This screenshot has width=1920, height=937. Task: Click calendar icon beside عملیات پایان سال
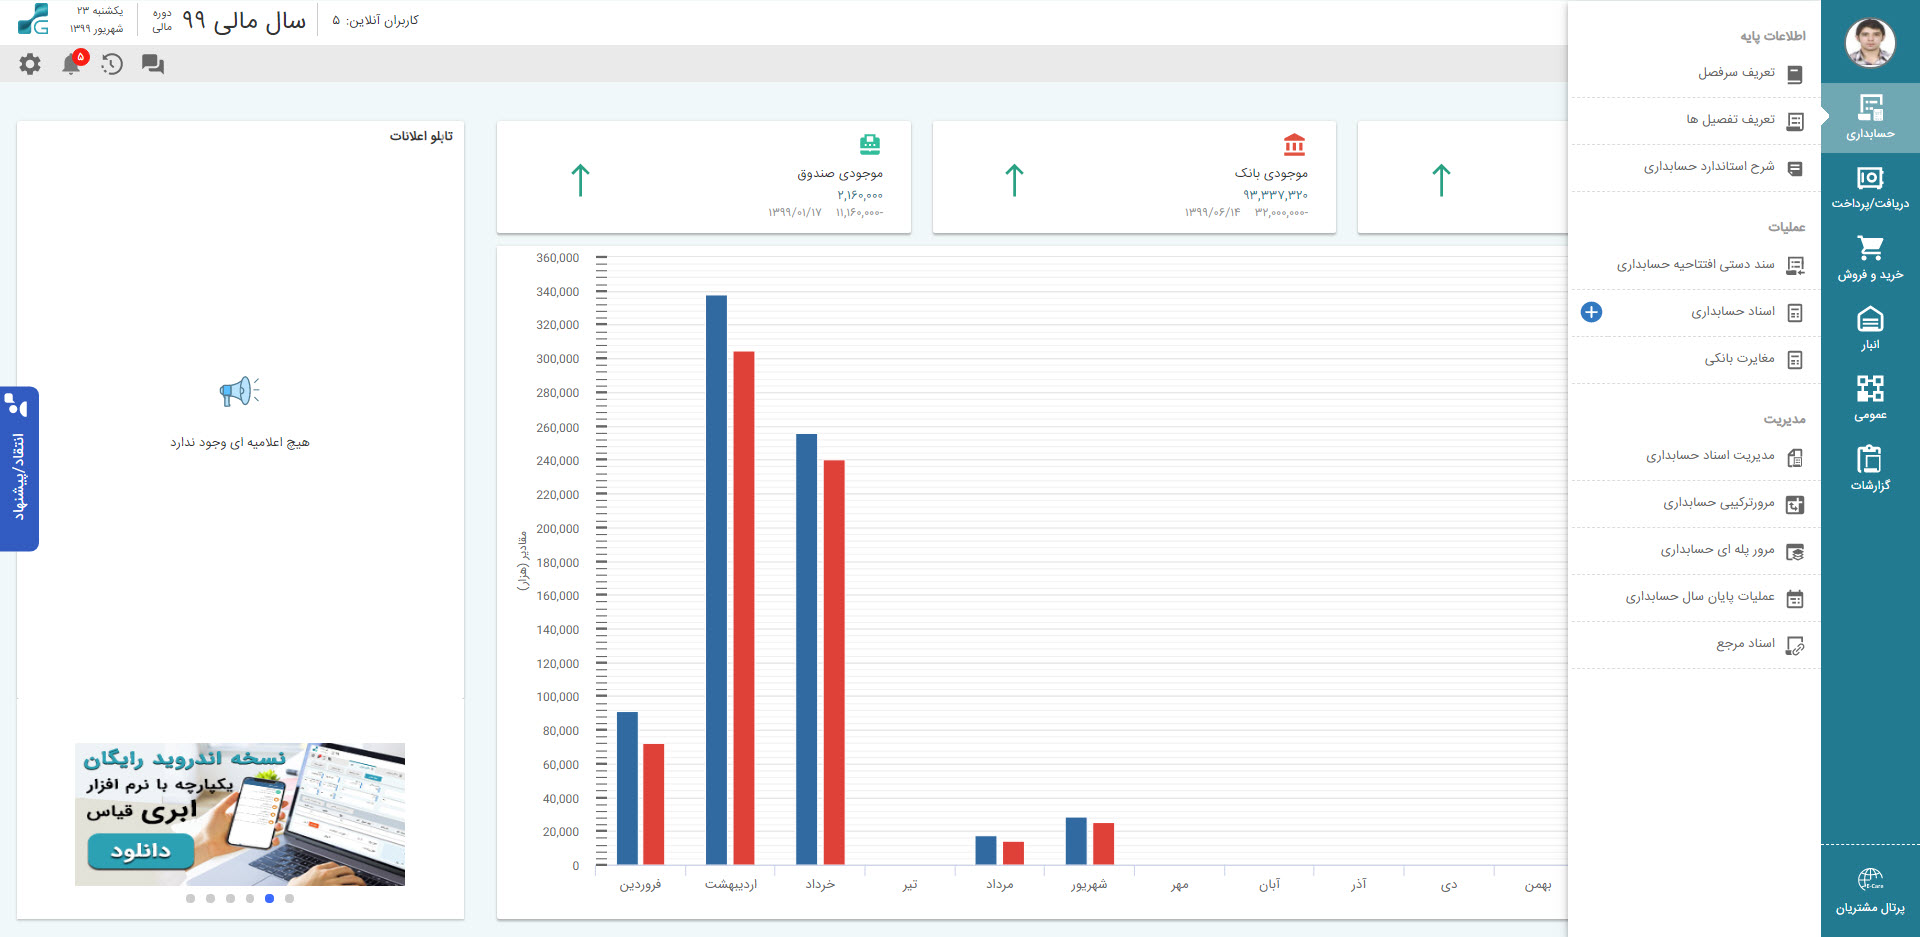tap(1795, 599)
